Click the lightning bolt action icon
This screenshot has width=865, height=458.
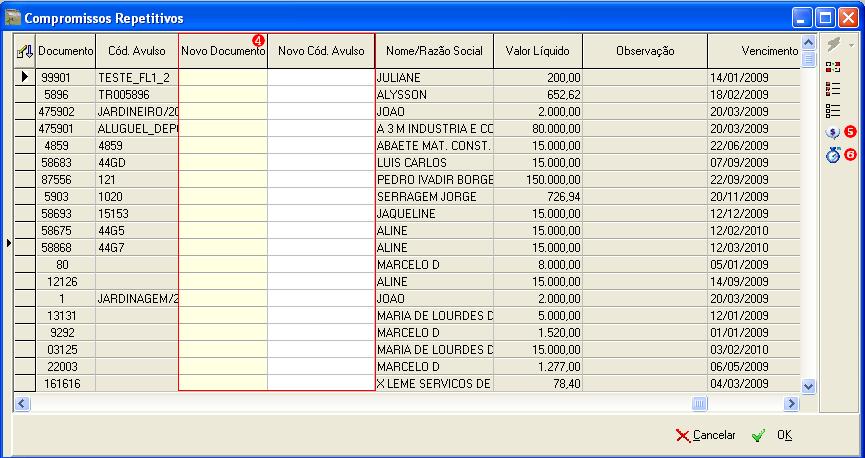point(831,45)
